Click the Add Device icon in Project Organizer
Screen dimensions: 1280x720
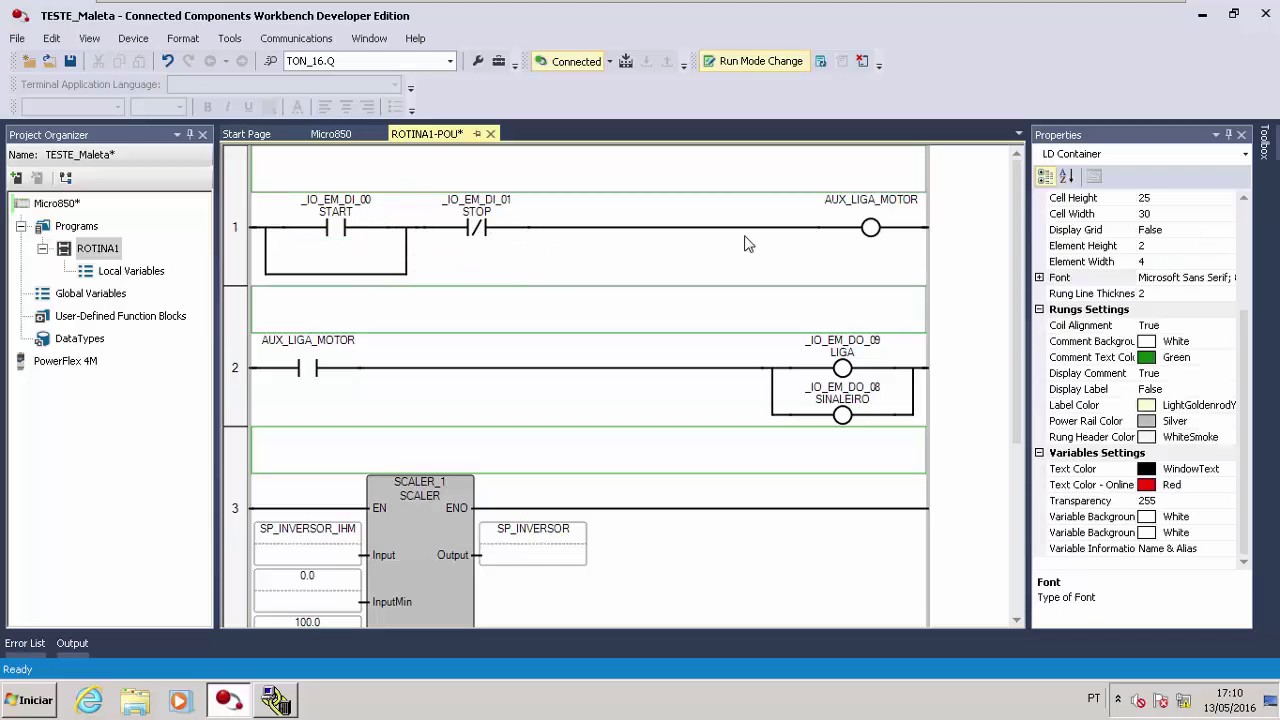[17, 177]
